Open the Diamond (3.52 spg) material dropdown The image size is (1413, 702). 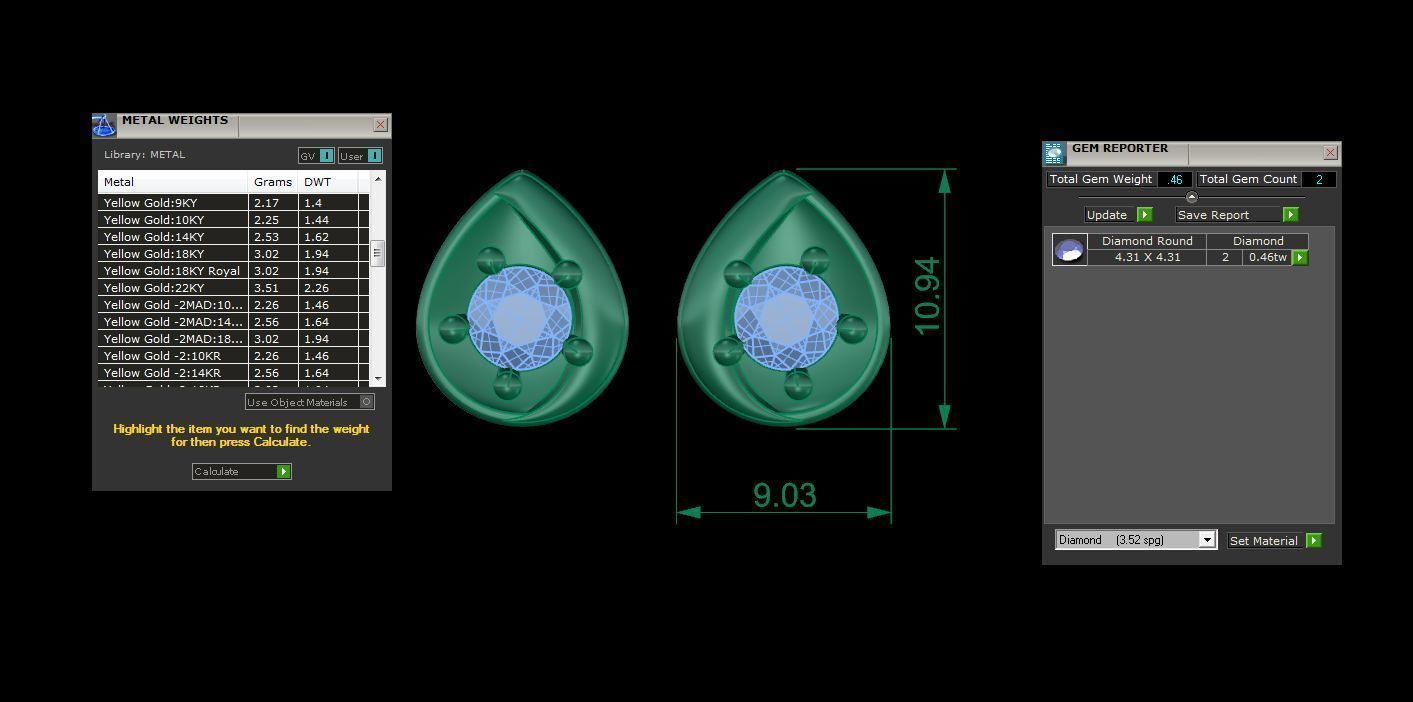click(x=1207, y=540)
